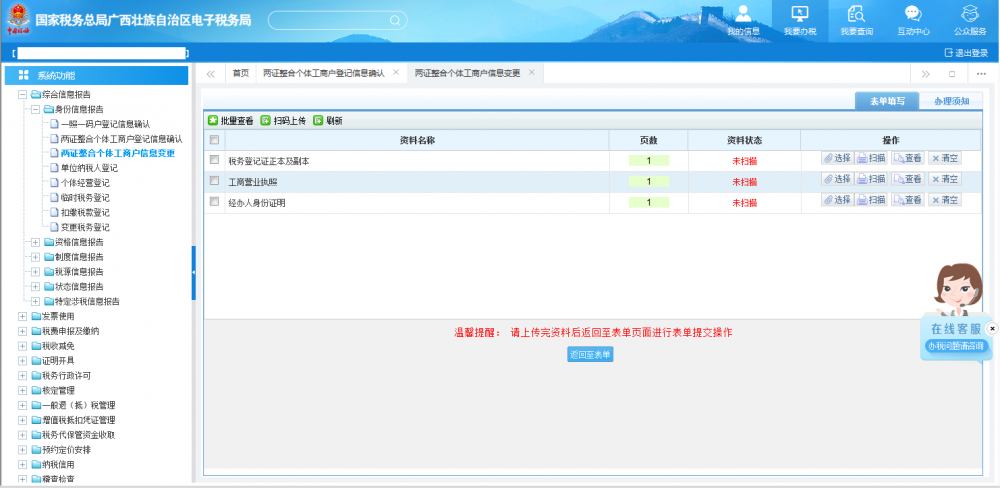Click the search magnifier icon
This screenshot has width=1000, height=488.
coord(395,20)
